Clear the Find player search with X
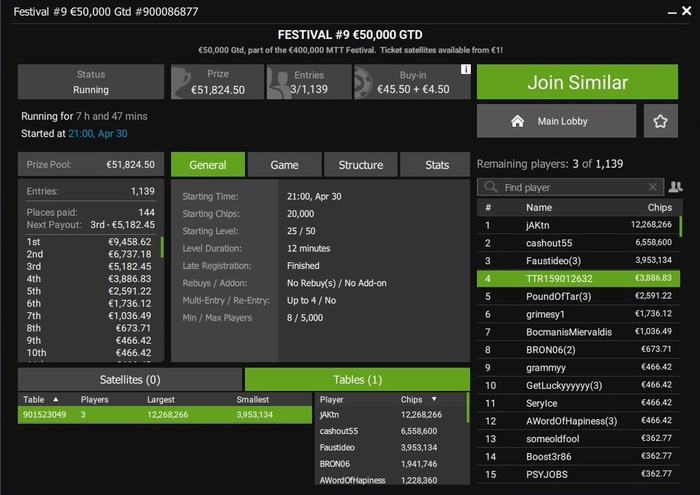700x495 pixels. pyautogui.click(x=652, y=187)
